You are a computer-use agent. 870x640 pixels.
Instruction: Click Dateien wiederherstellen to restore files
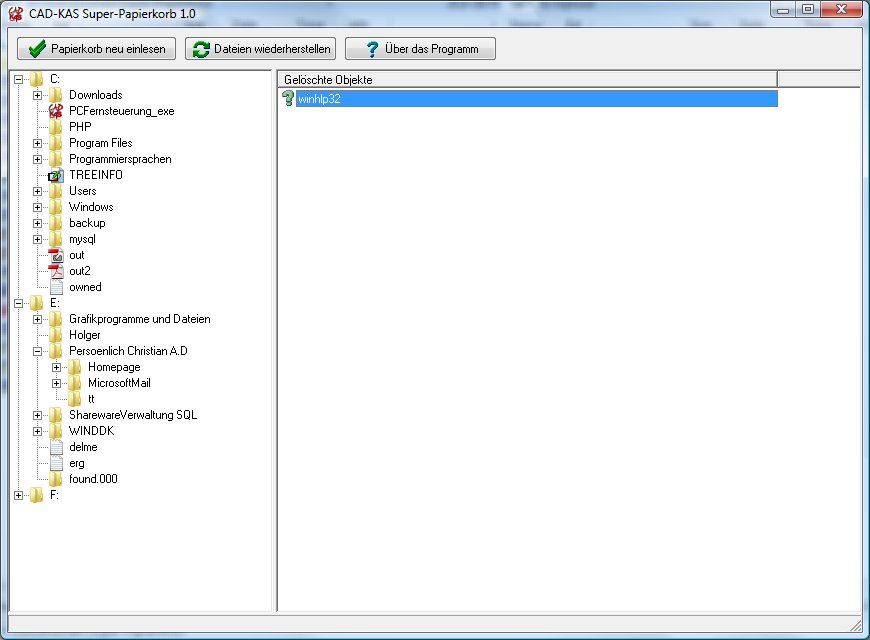click(260, 49)
